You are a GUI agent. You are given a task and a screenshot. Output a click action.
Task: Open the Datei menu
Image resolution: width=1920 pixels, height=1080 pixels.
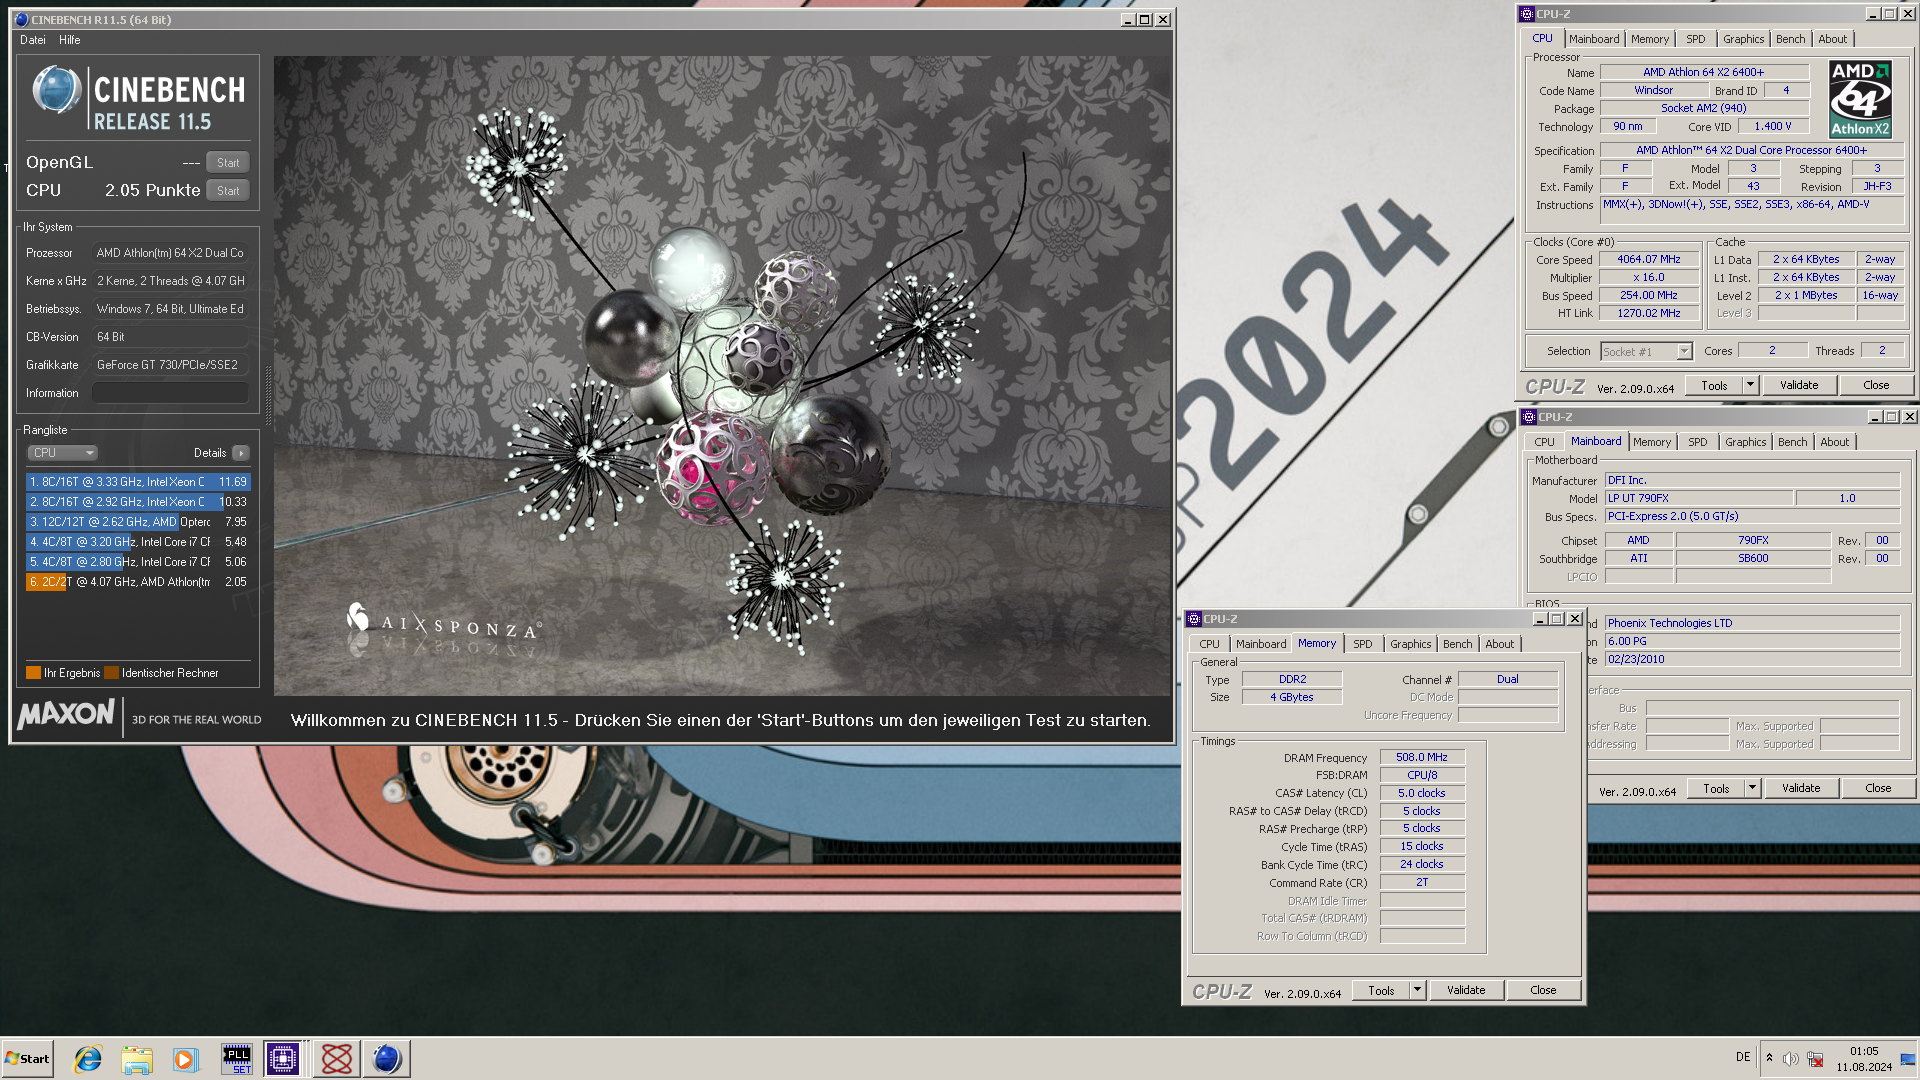coord(33,40)
